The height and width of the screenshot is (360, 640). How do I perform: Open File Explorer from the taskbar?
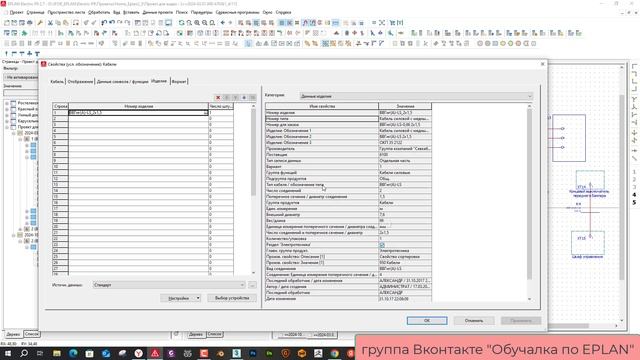click(x=57, y=353)
